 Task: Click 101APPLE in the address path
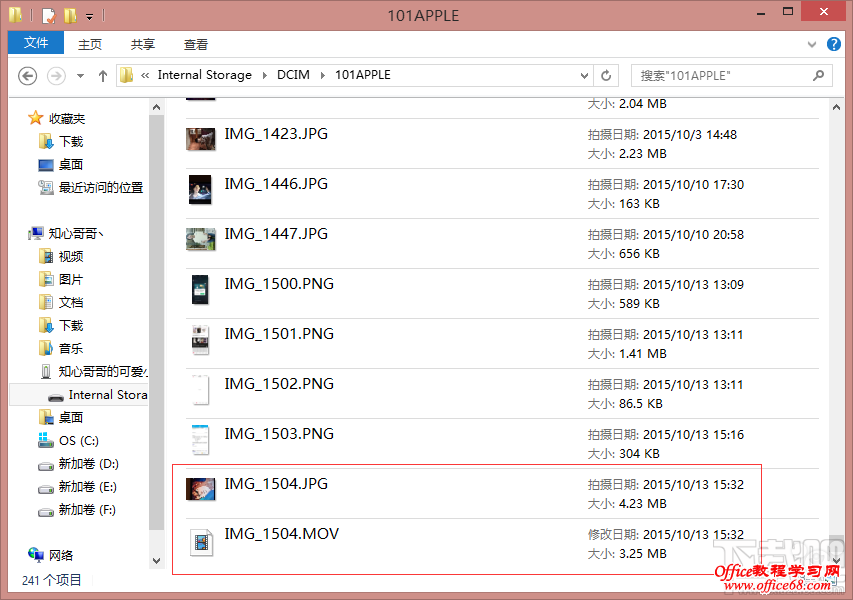[x=363, y=75]
